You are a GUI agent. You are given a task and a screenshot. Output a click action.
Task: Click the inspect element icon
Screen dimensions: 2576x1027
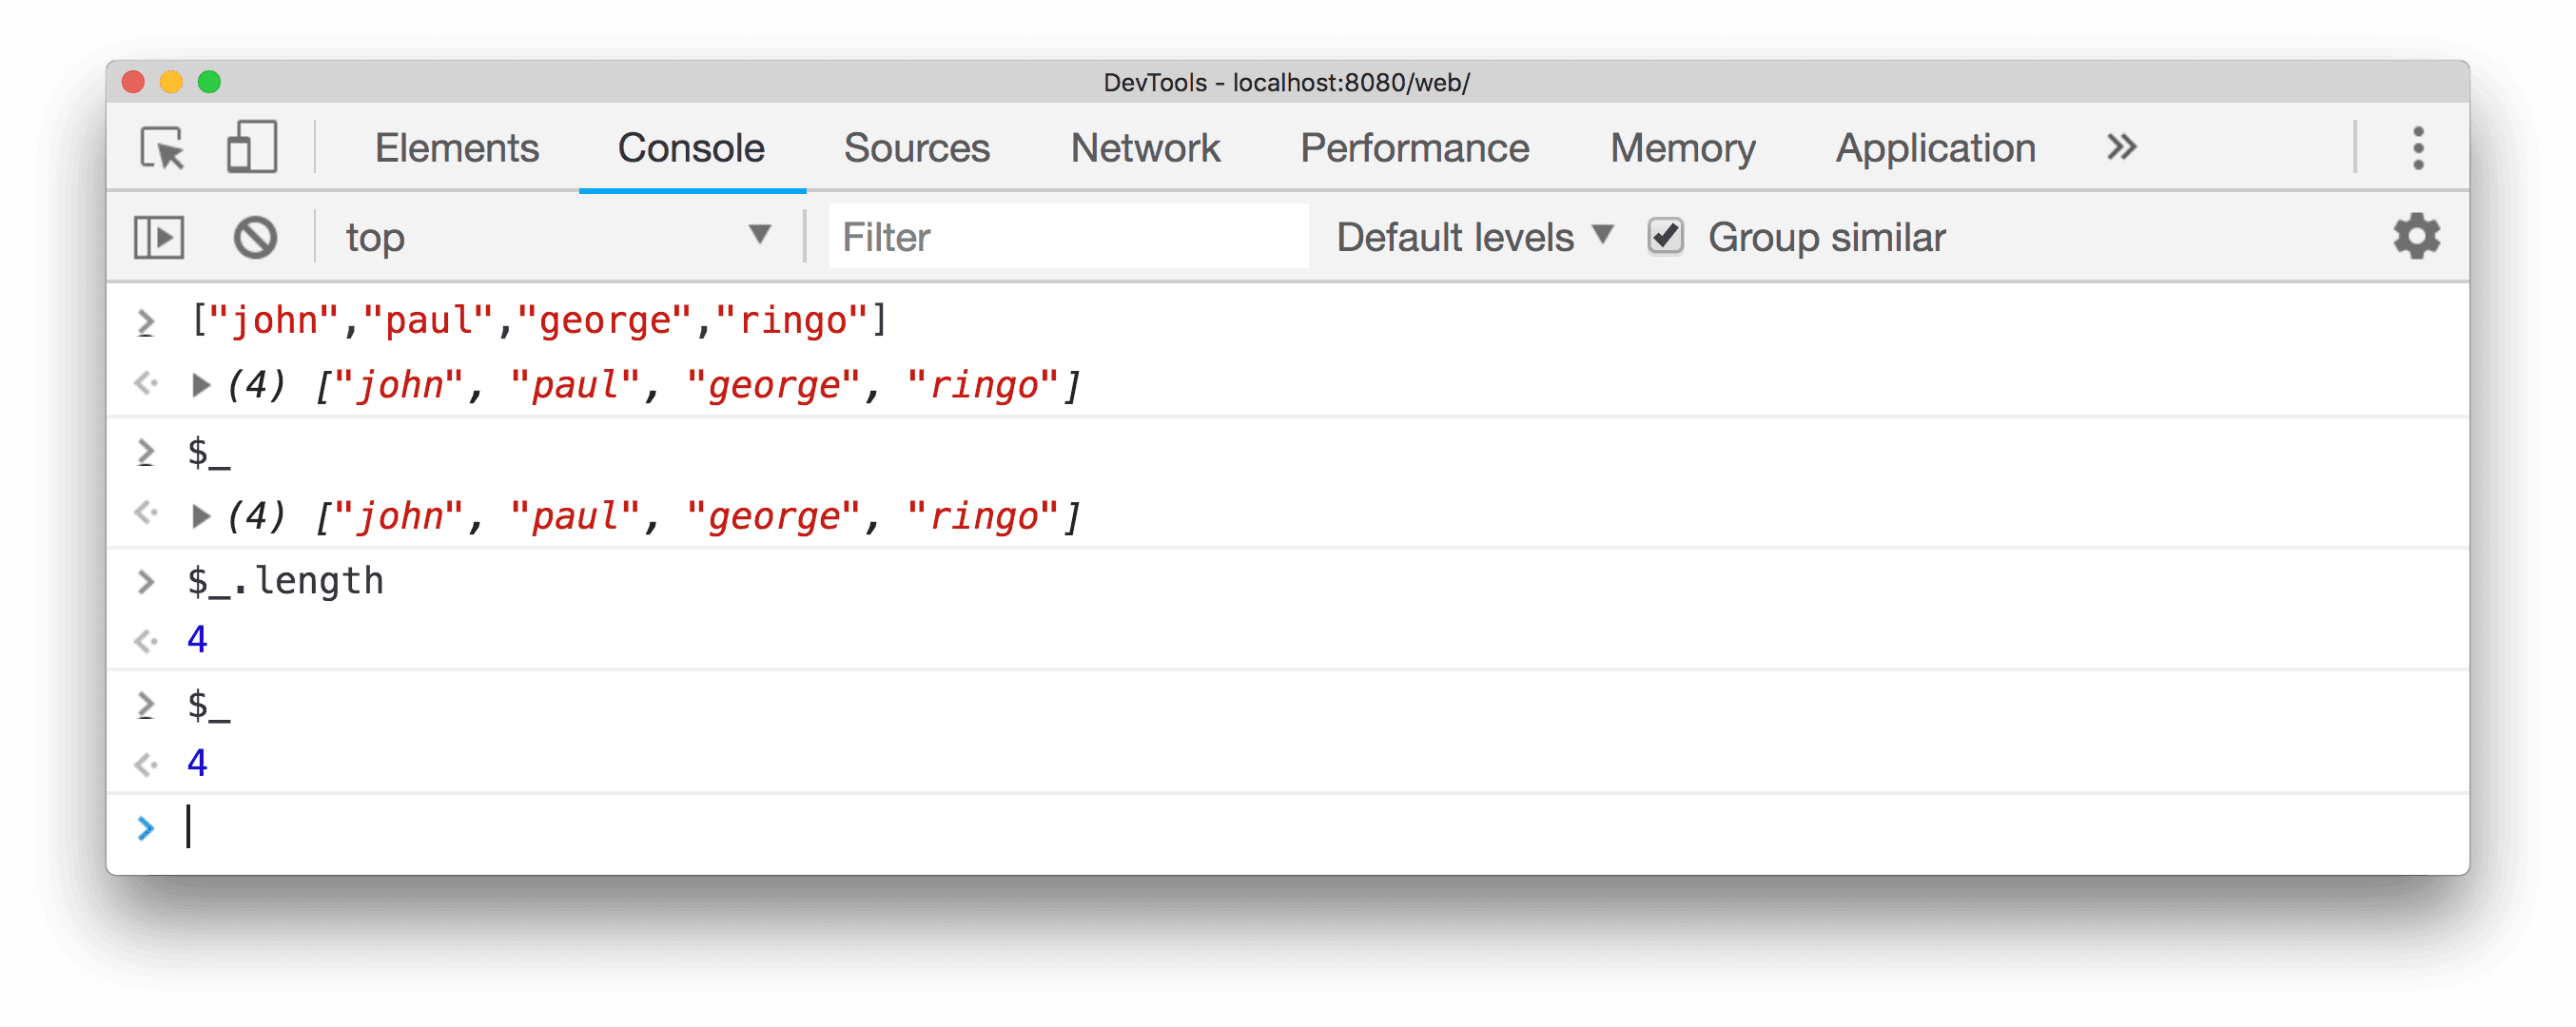point(165,148)
